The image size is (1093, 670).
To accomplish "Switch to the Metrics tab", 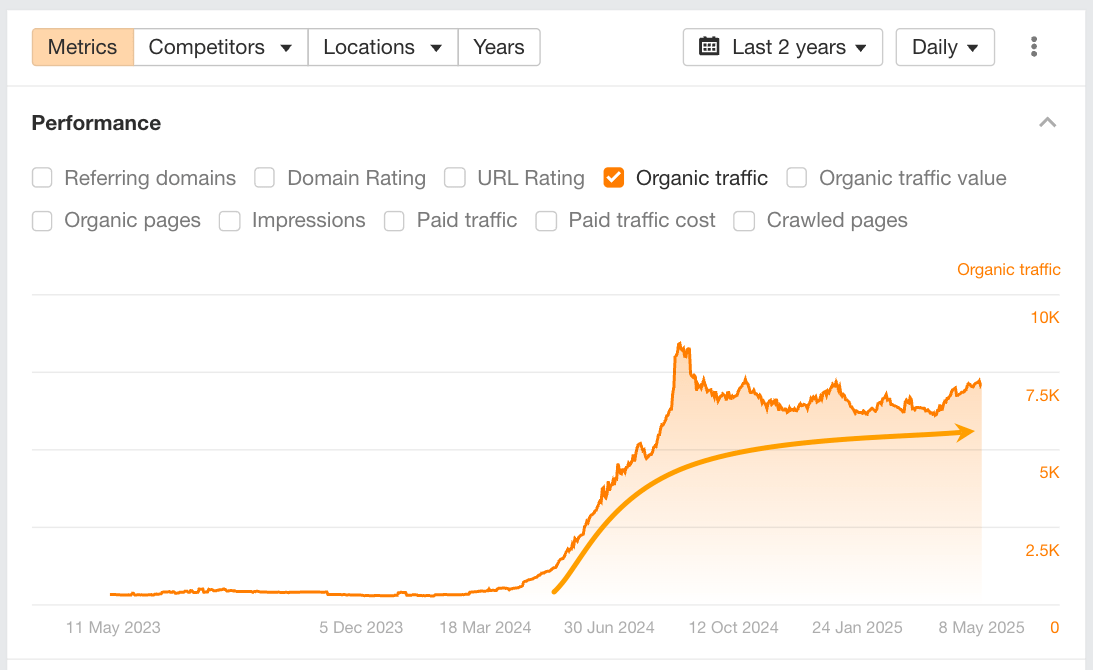I will click(x=83, y=47).
